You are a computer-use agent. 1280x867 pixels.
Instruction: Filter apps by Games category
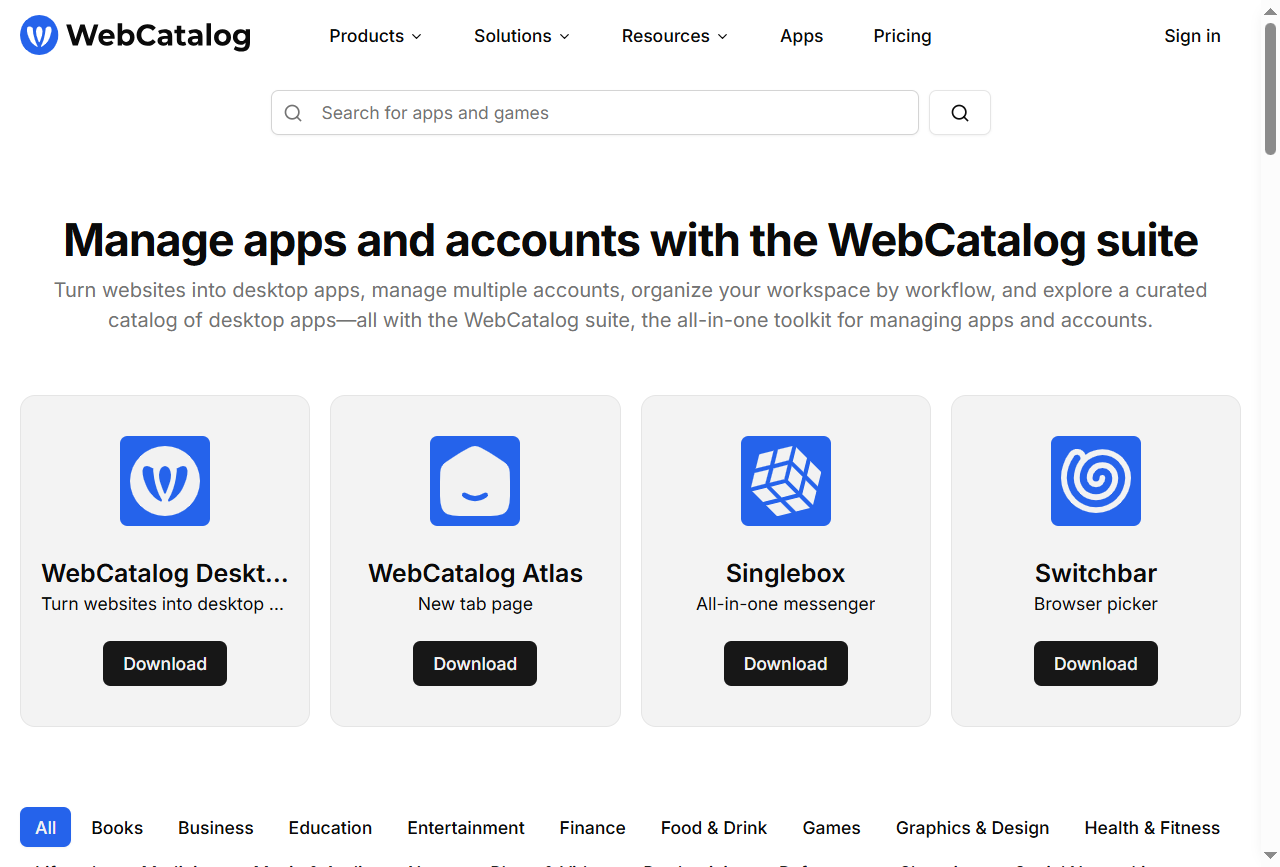831,828
